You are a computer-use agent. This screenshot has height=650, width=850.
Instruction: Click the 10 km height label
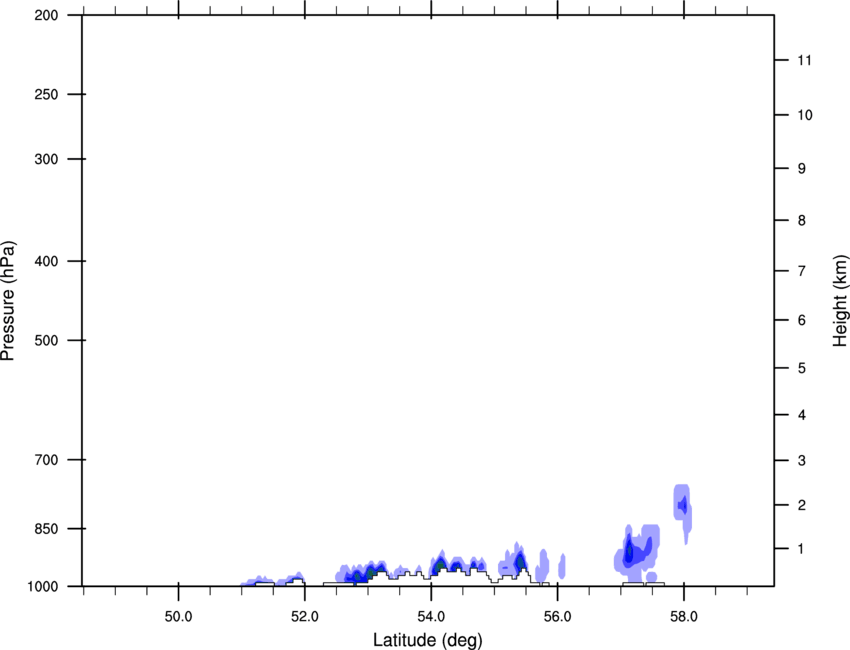click(x=805, y=115)
